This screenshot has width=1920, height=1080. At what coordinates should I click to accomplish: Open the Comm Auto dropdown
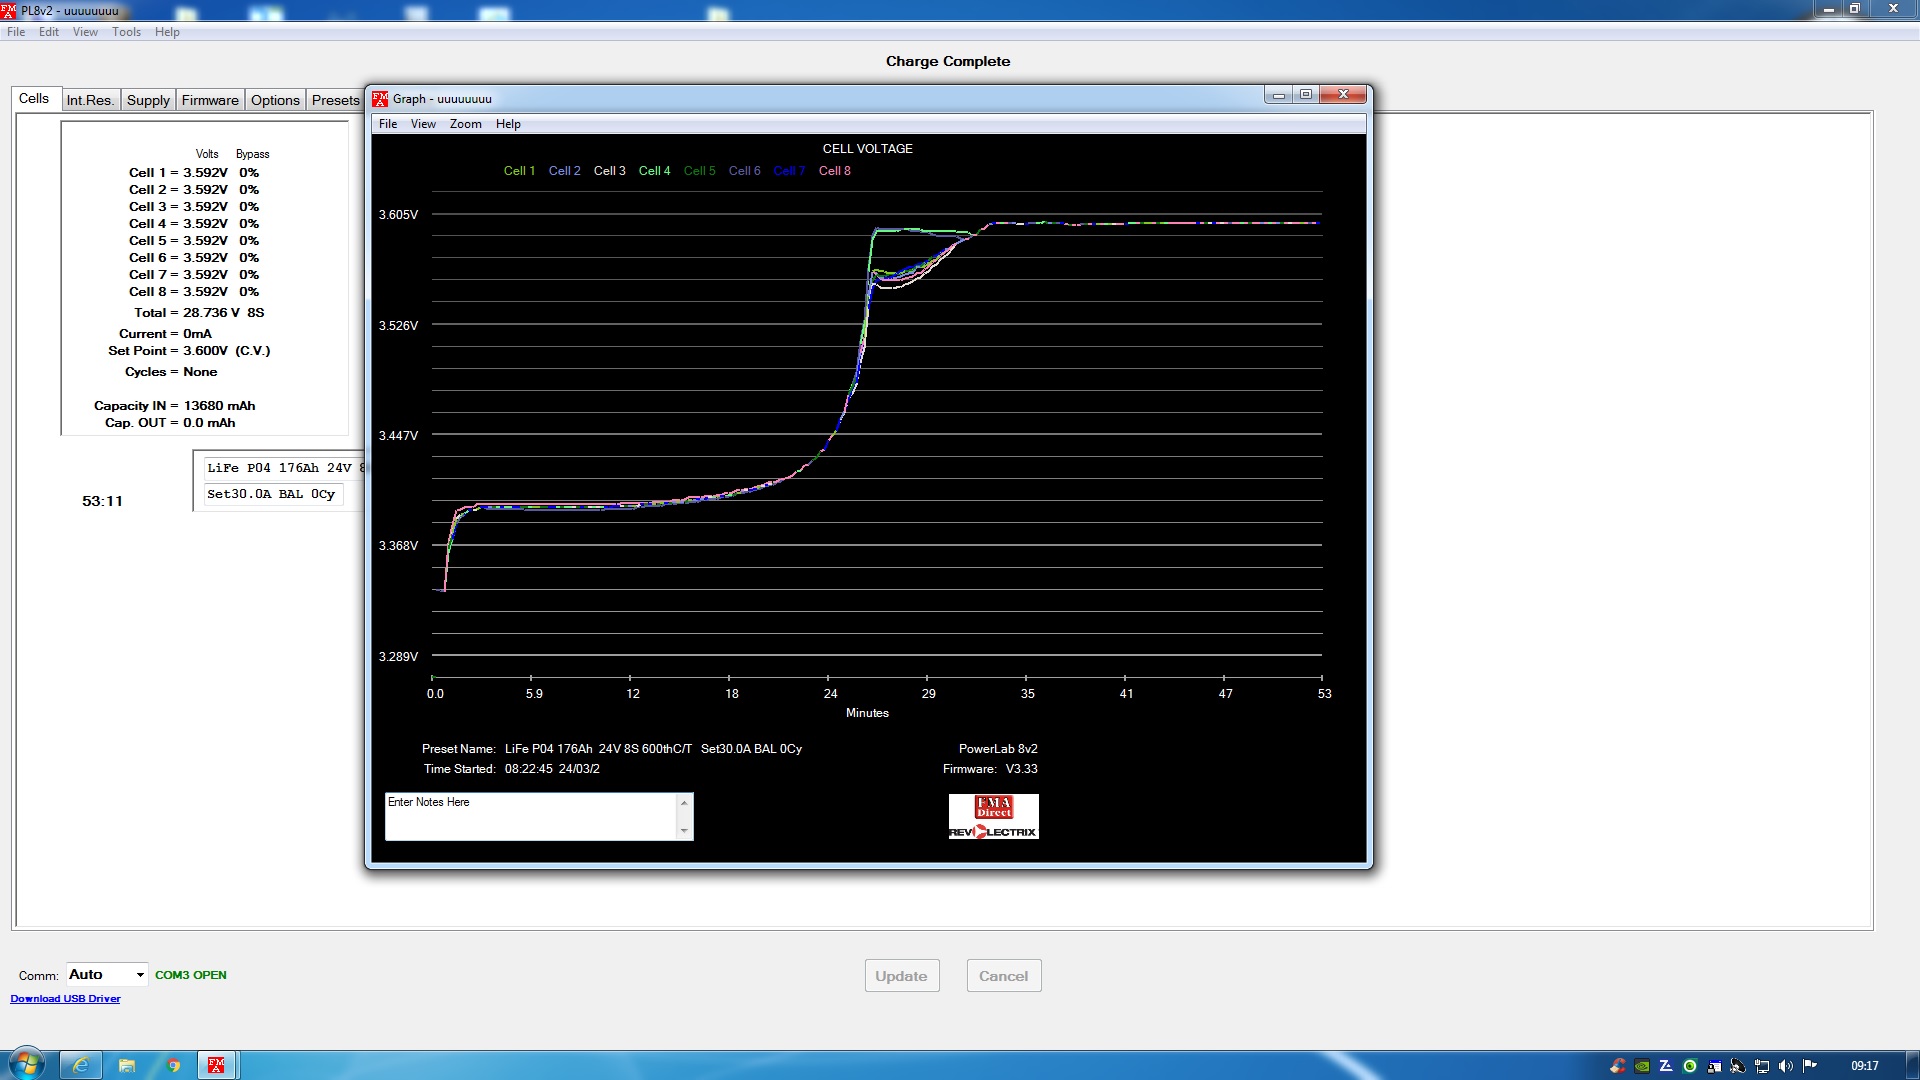click(x=140, y=975)
